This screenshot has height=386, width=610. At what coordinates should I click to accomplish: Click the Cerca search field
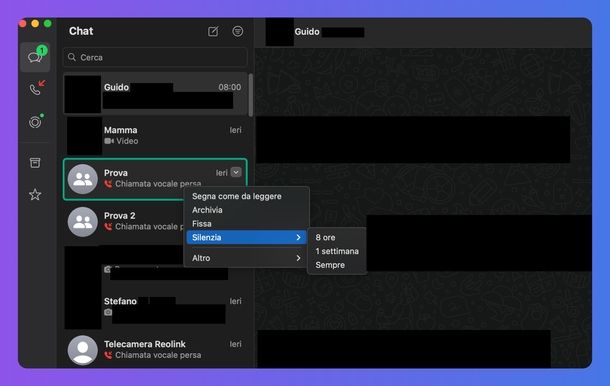point(155,57)
